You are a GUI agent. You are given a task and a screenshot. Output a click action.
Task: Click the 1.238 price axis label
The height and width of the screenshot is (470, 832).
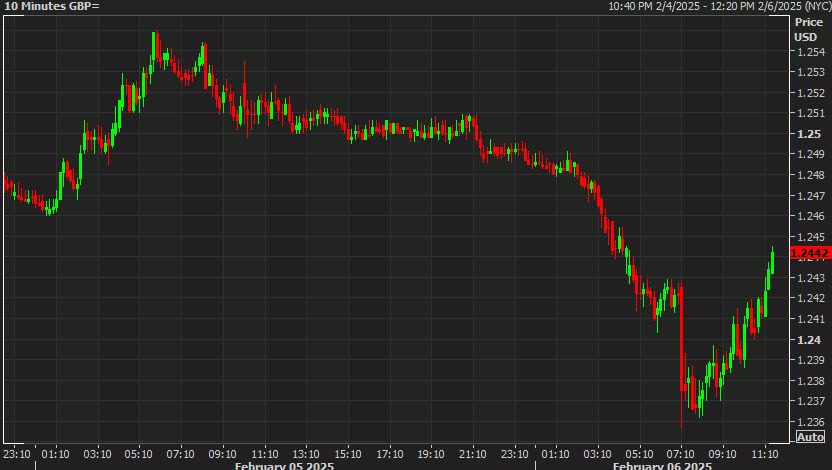(811, 381)
